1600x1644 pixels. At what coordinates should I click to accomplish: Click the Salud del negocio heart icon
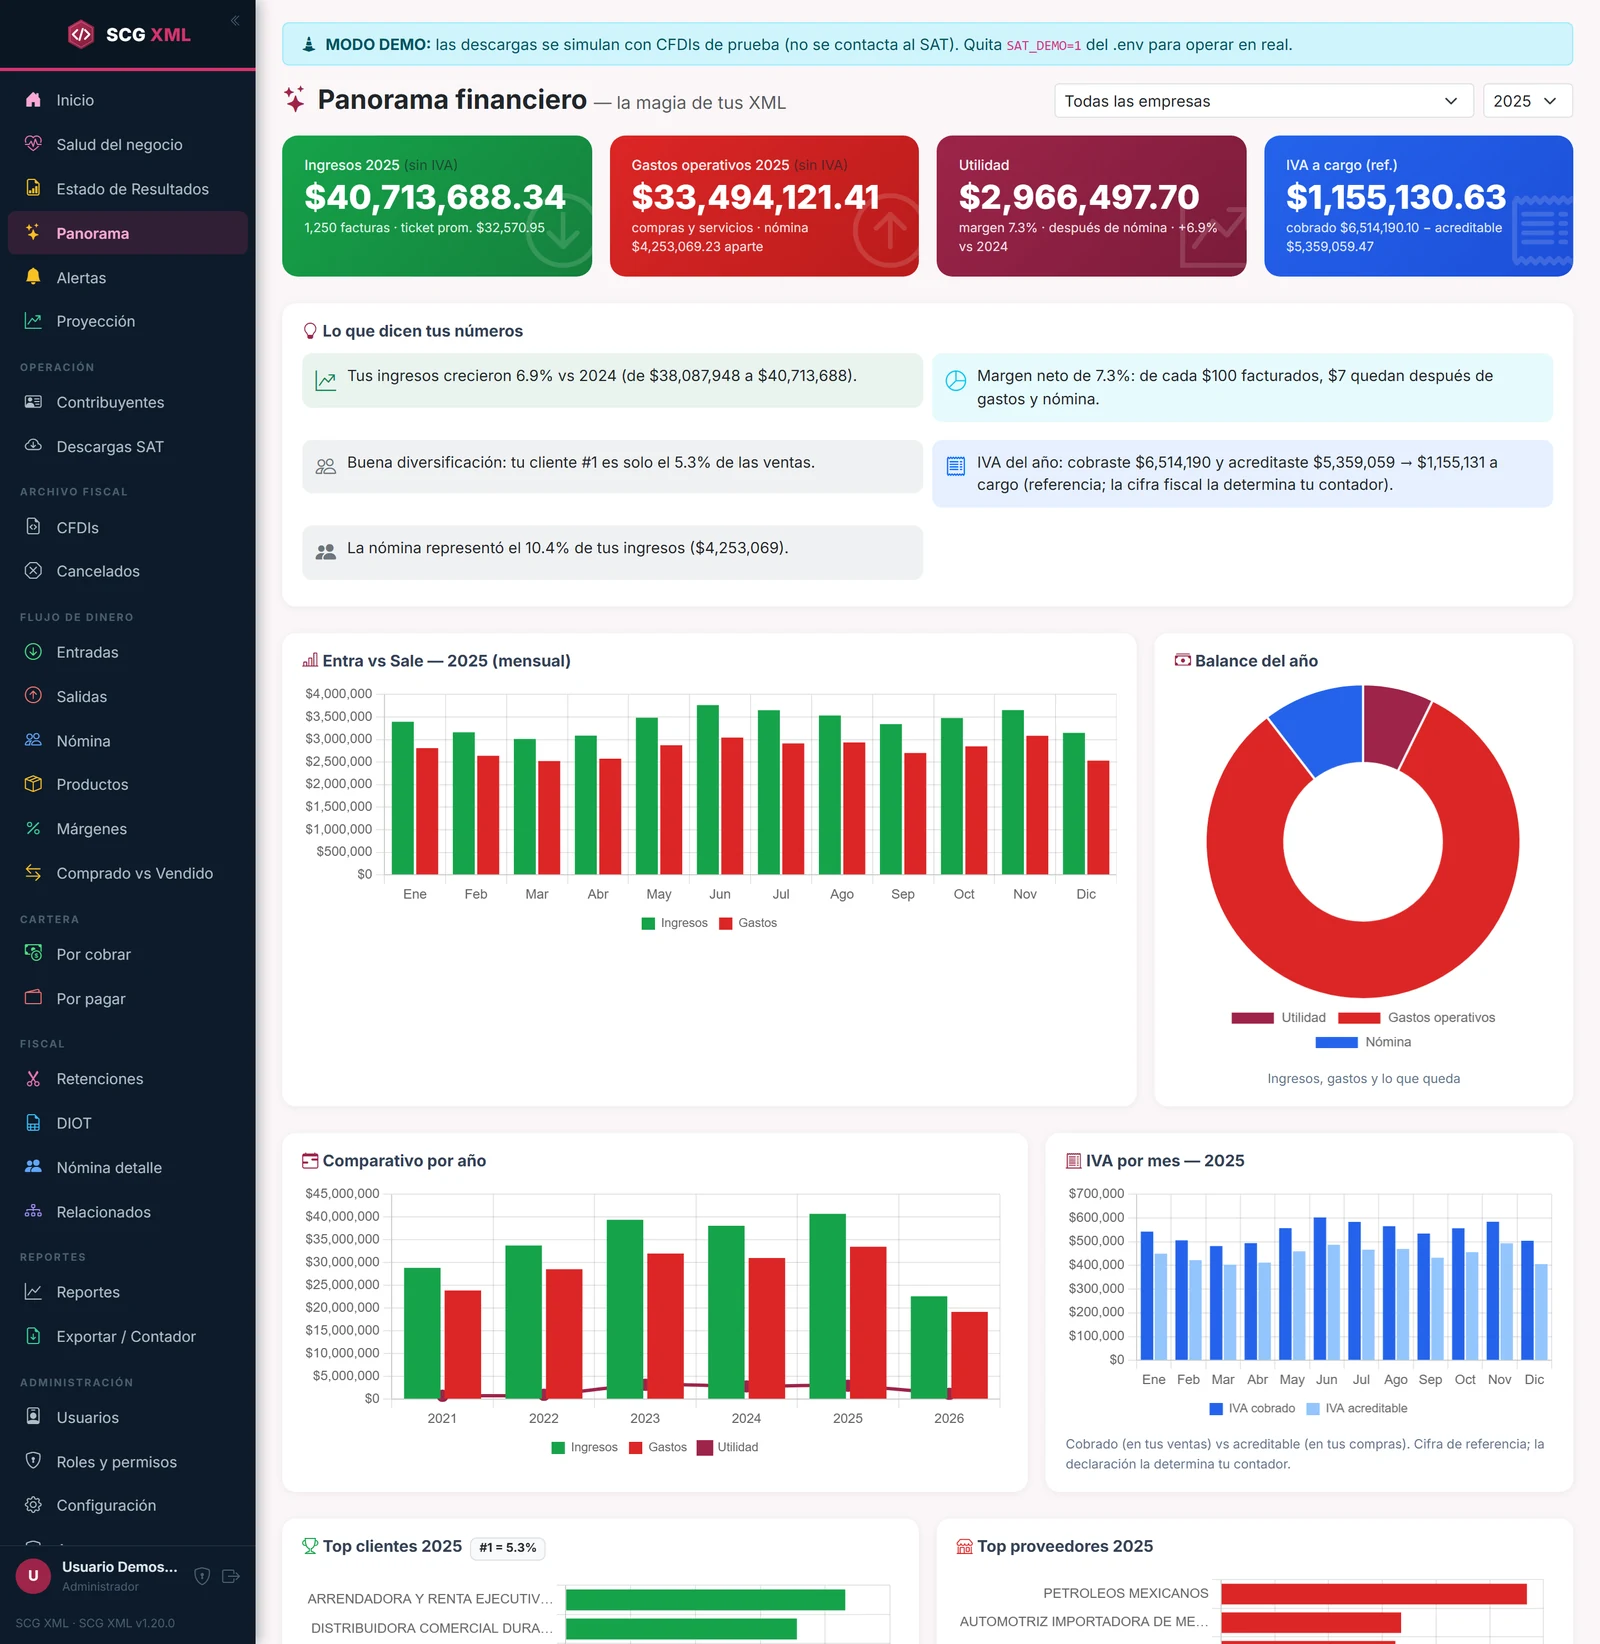[x=33, y=144]
